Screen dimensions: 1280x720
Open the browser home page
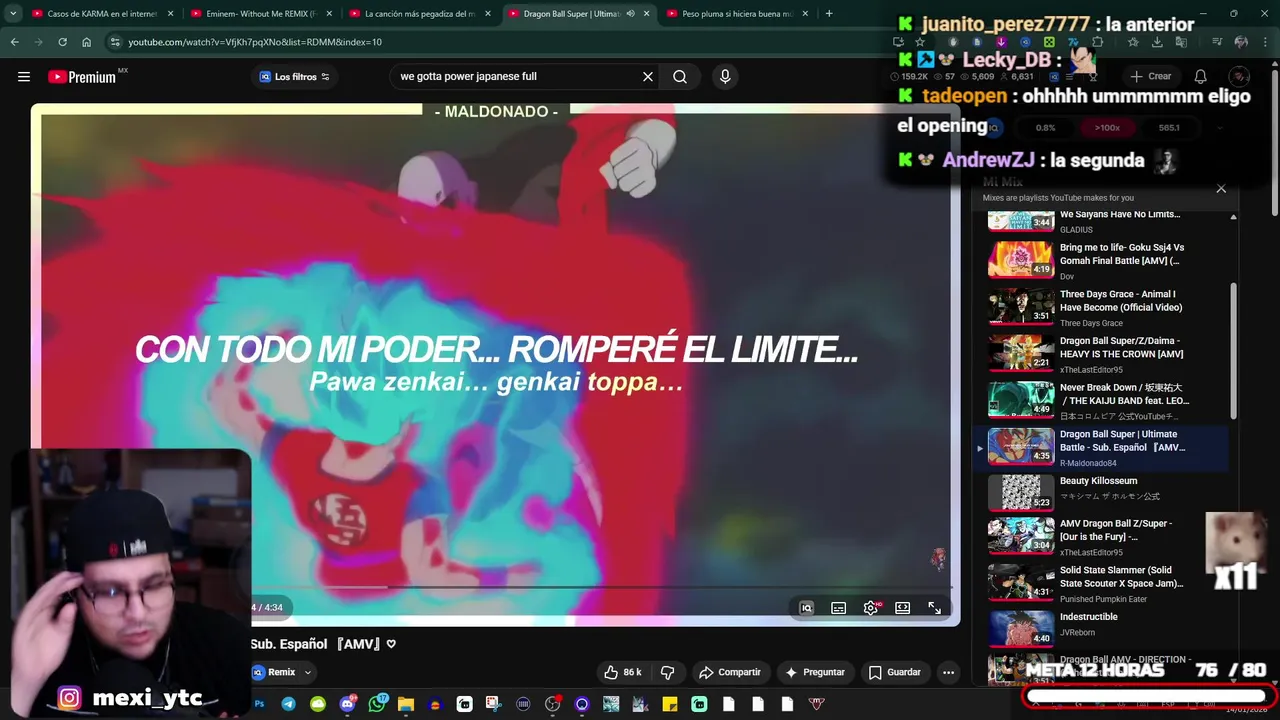pos(86,42)
